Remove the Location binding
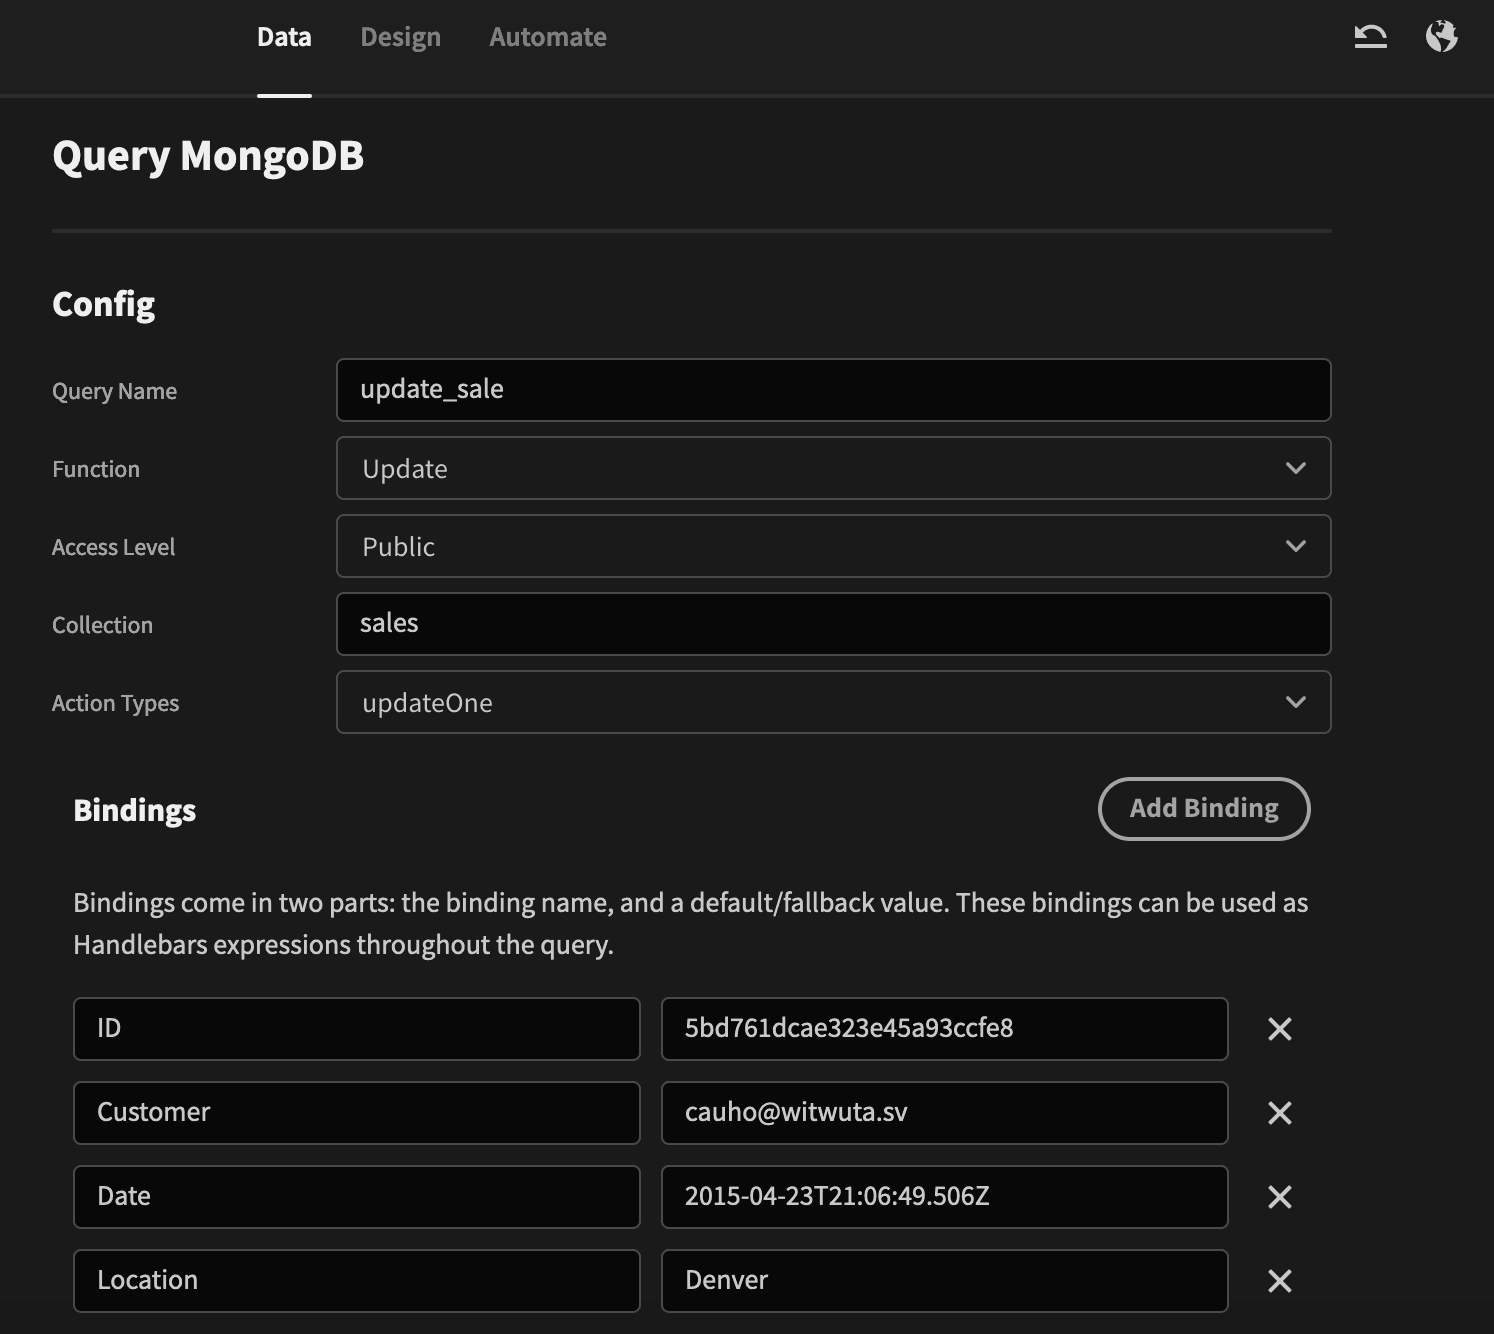The image size is (1494, 1334). click(x=1280, y=1281)
